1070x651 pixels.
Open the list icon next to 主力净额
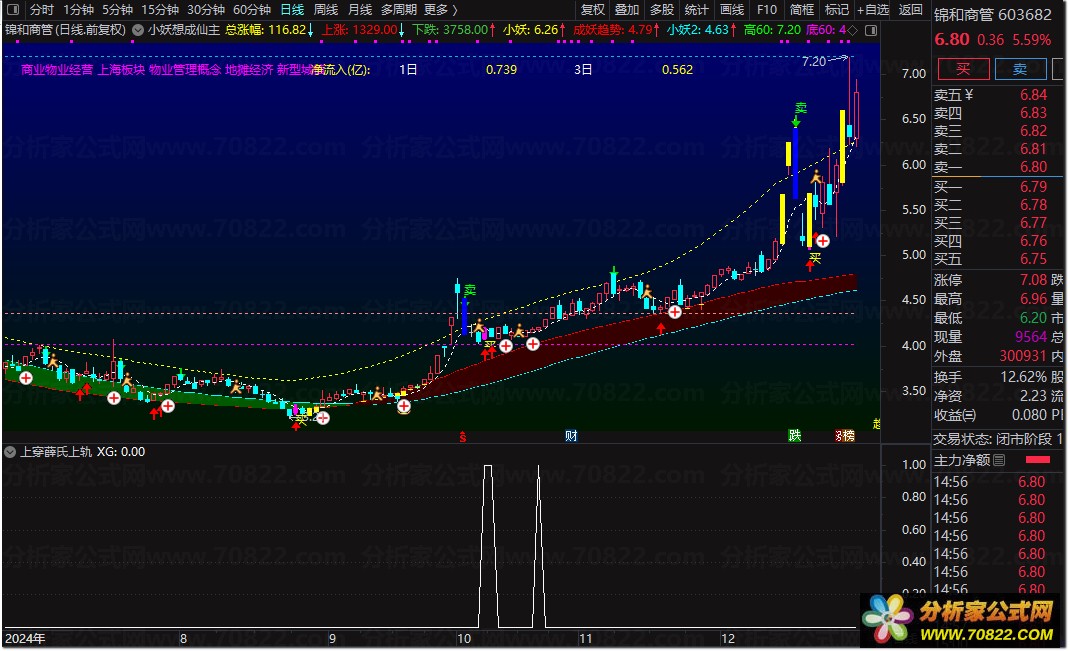pyautogui.click(x=999, y=460)
